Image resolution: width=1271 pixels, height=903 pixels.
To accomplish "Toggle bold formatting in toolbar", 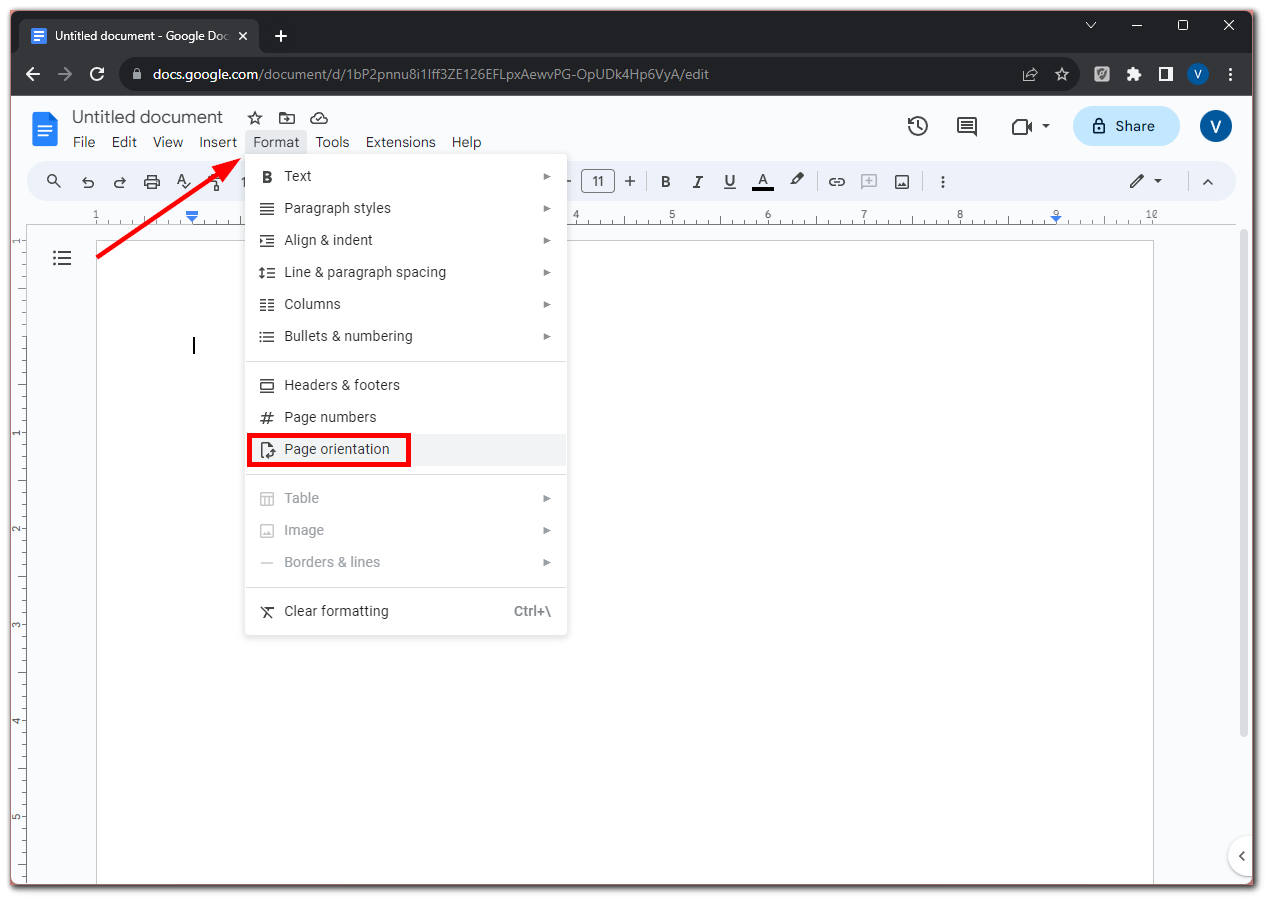I will (x=666, y=181).
